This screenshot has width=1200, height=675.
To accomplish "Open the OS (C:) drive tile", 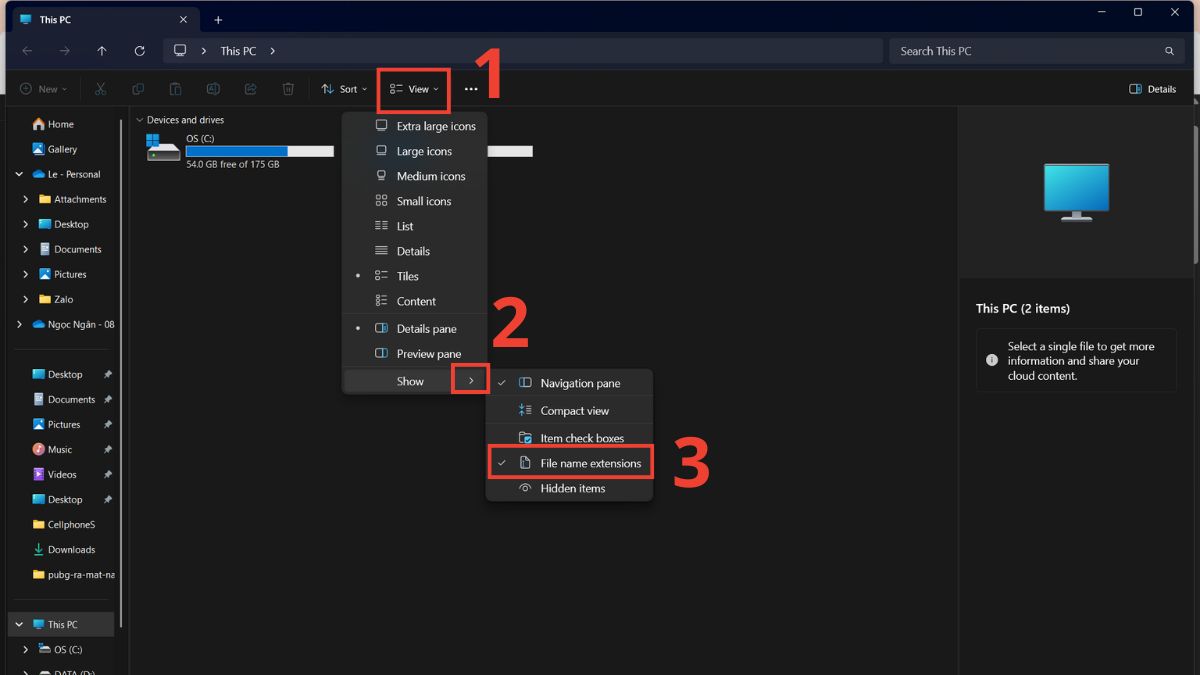I will (x=240, y=151).
